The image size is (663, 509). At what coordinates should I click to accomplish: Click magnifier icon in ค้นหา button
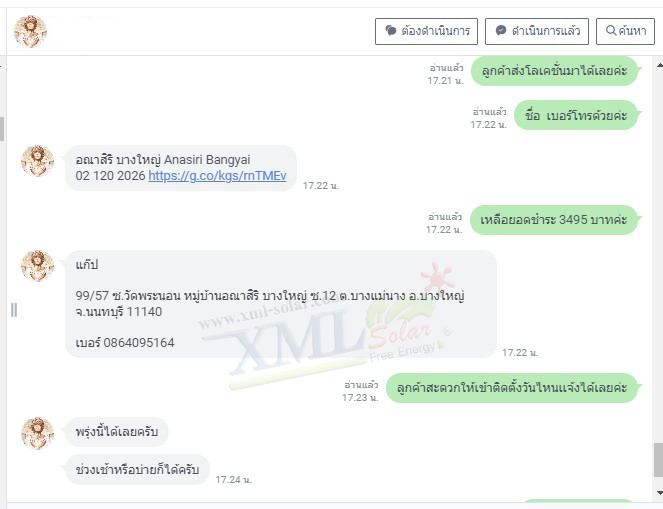click(x=611, y=30)
